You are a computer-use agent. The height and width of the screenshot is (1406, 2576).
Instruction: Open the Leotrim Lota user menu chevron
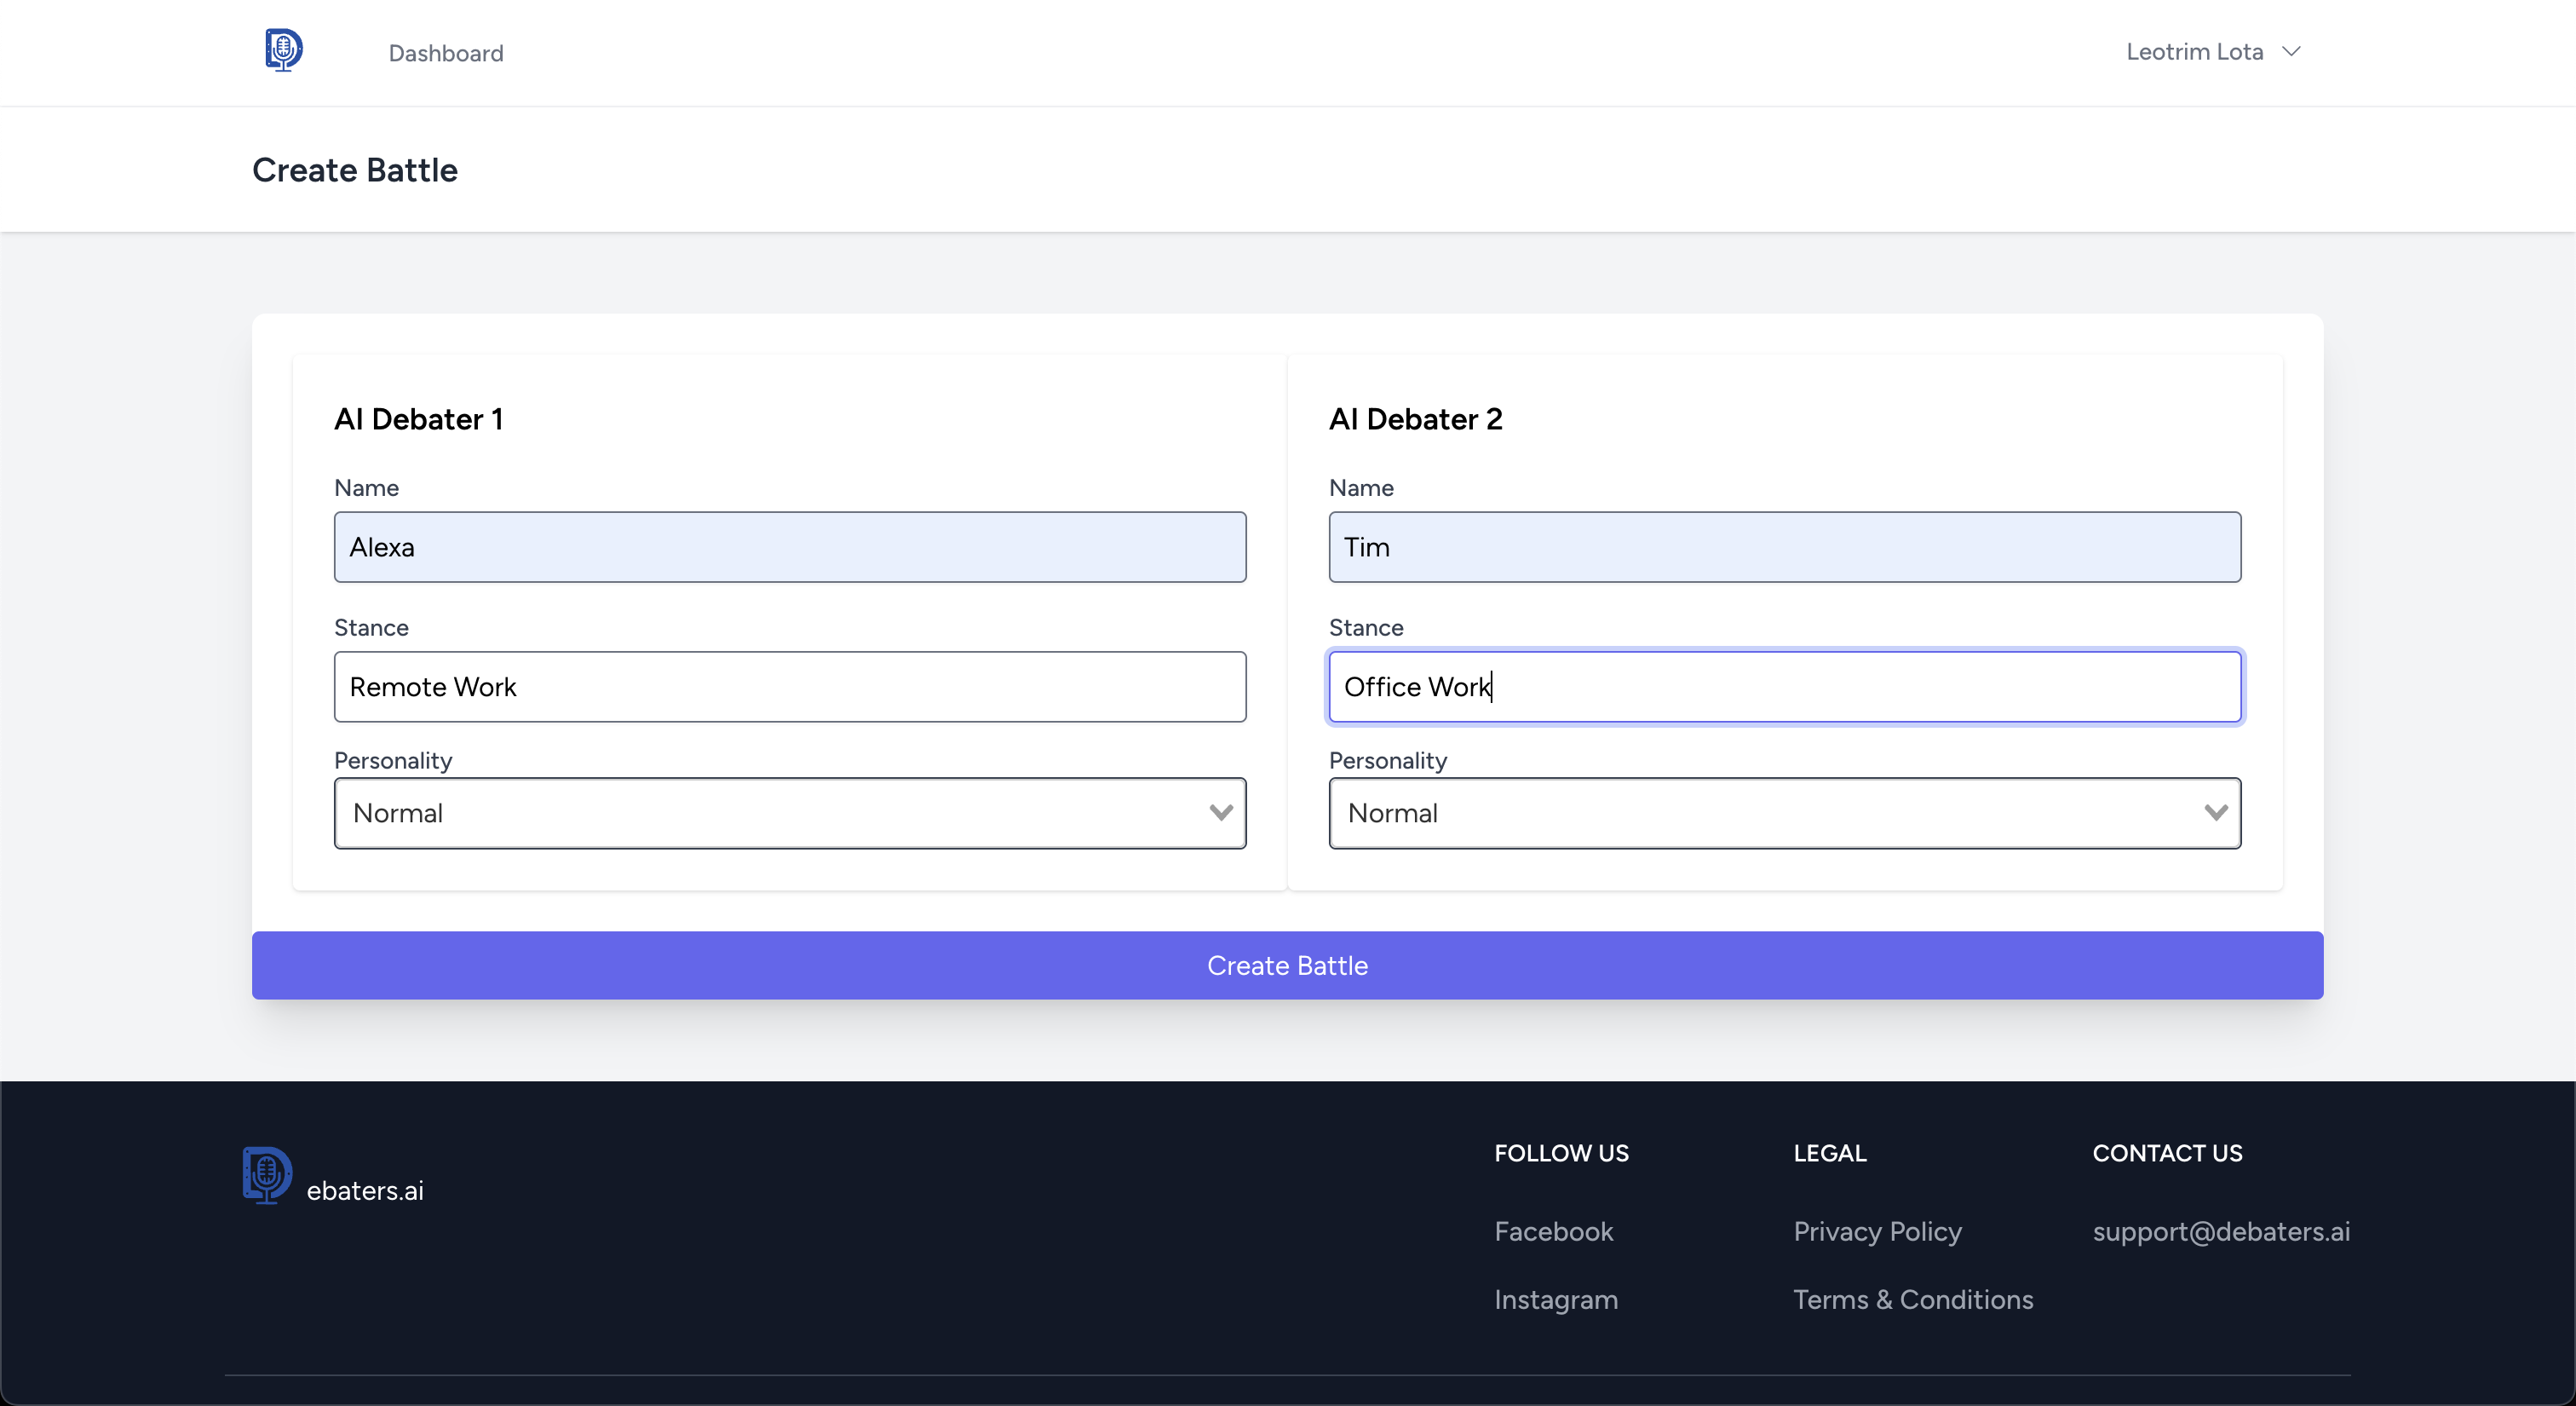coord(2291,52)
